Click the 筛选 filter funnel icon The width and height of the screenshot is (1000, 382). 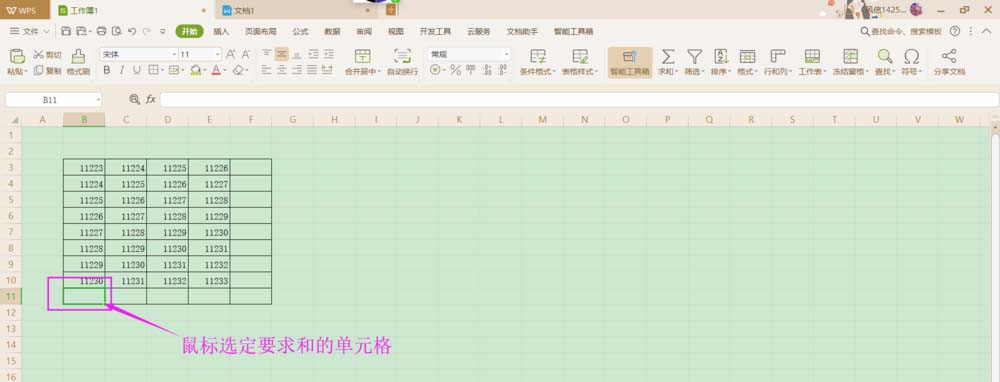point(694,57)
